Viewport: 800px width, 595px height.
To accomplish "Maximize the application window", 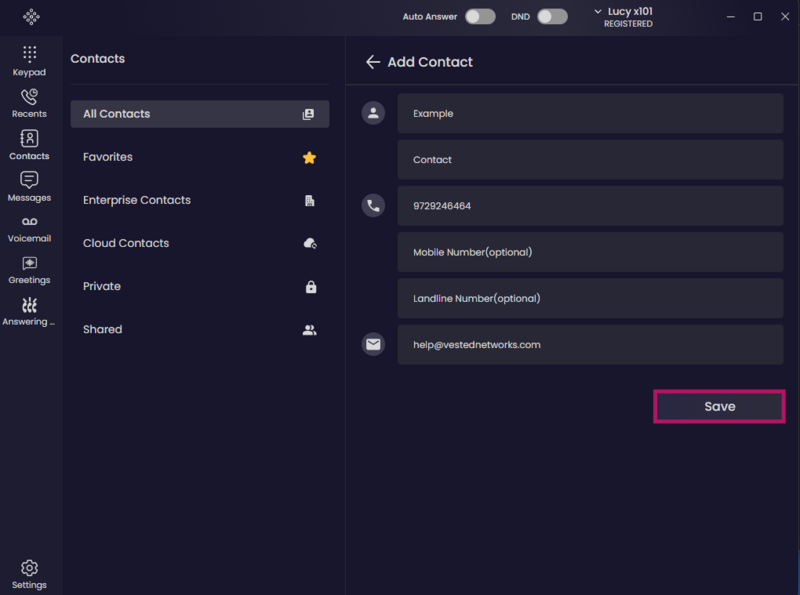I will point(758,17).
